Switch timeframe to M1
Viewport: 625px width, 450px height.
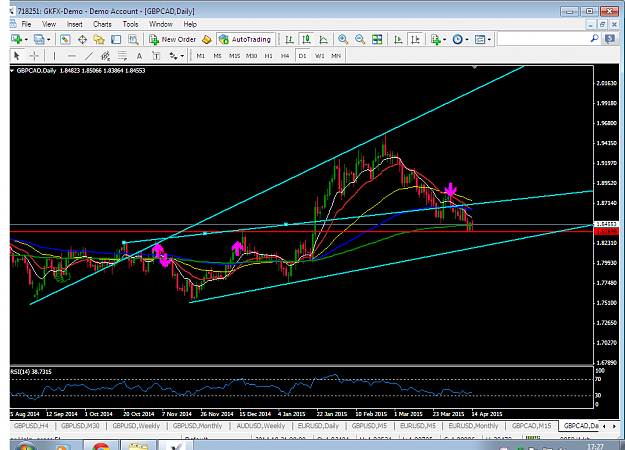[x=200, y=56]
